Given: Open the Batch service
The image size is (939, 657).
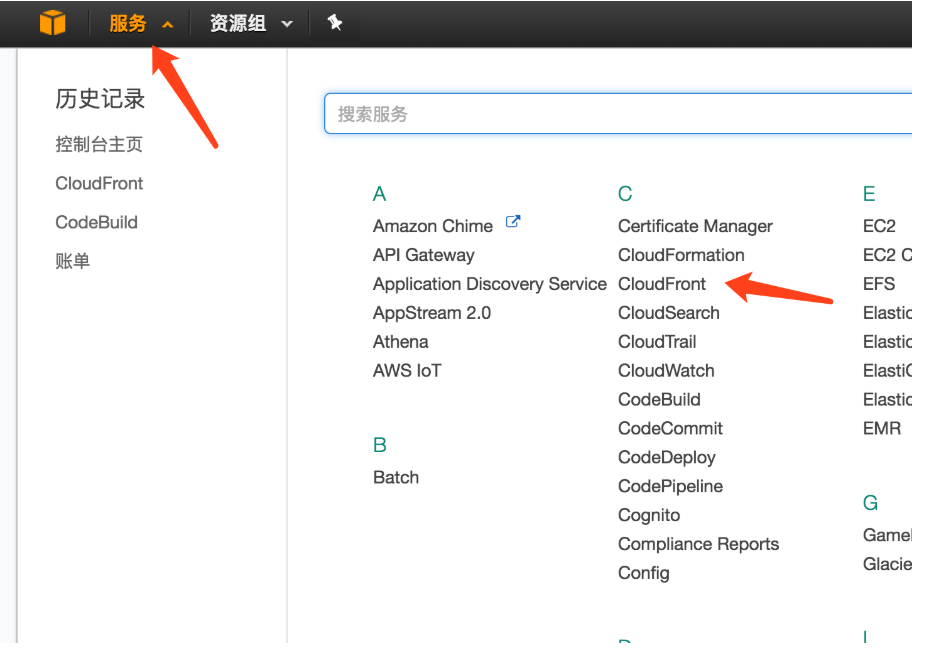Looking at the screenshot, I should coord(395,477).
